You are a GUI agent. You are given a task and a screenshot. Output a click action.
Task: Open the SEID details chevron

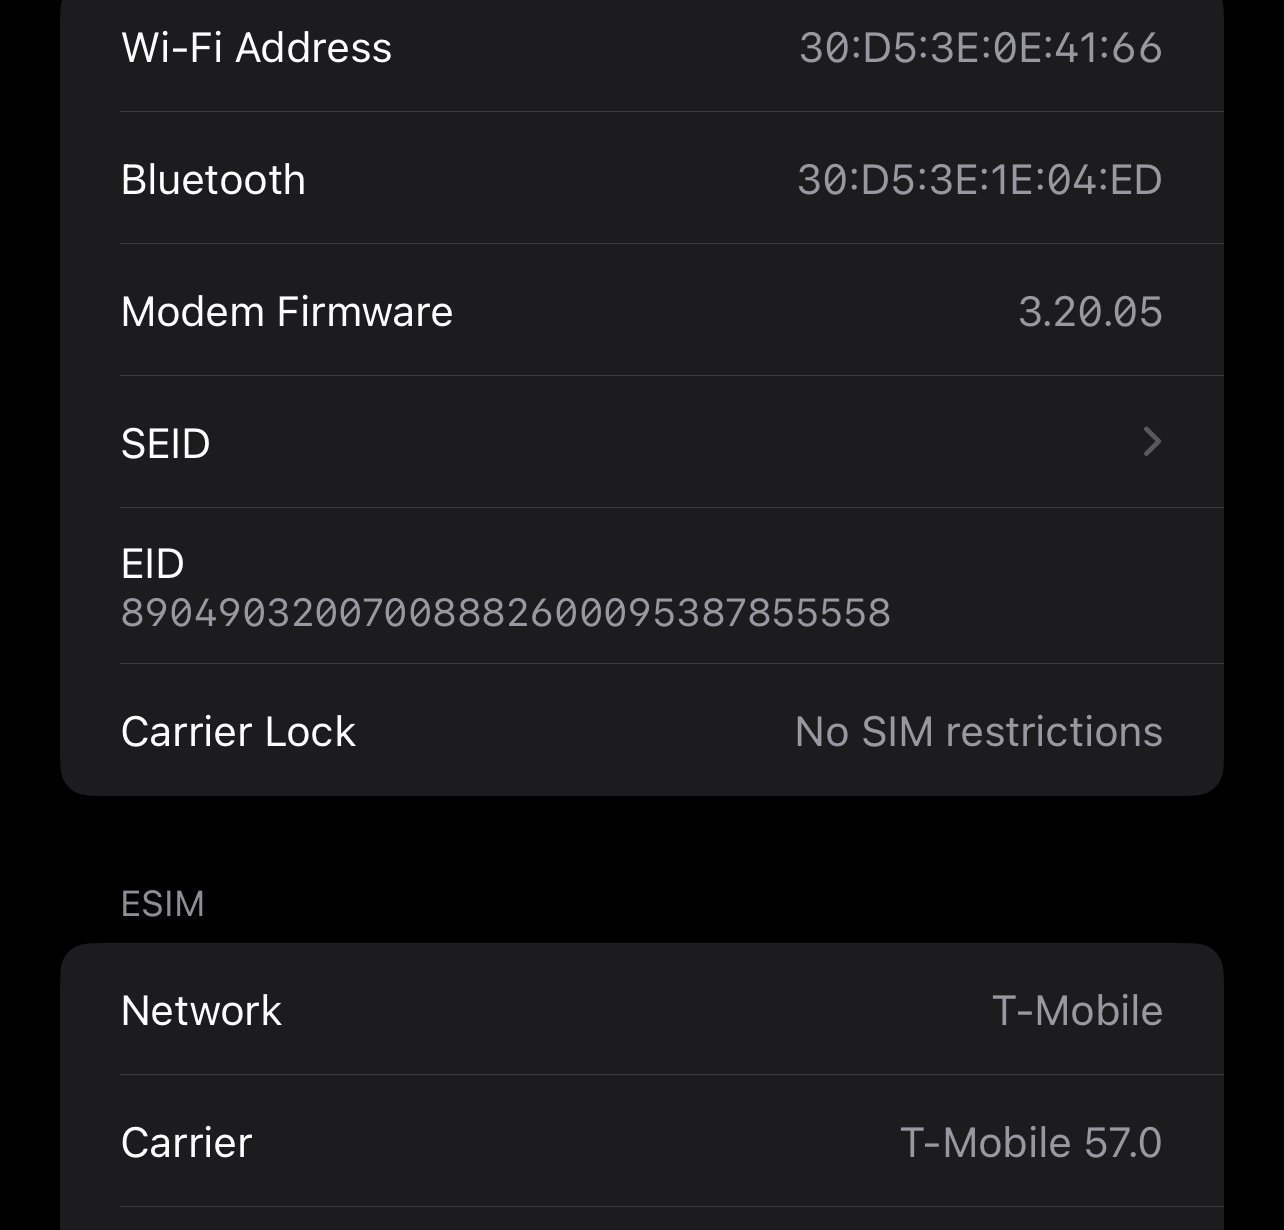click(x=1152, y=441)
